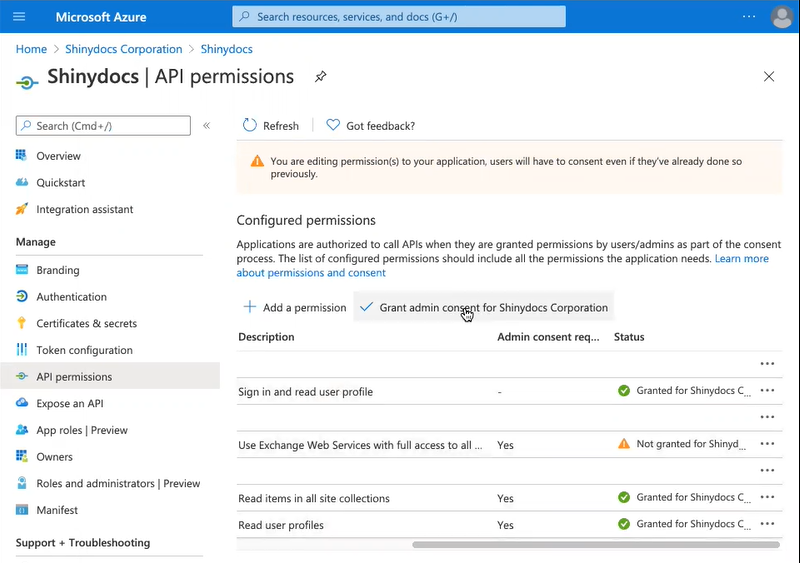800x563 pixels.
Task: Open Integration assistant
Action: click(x=84, y=210)
